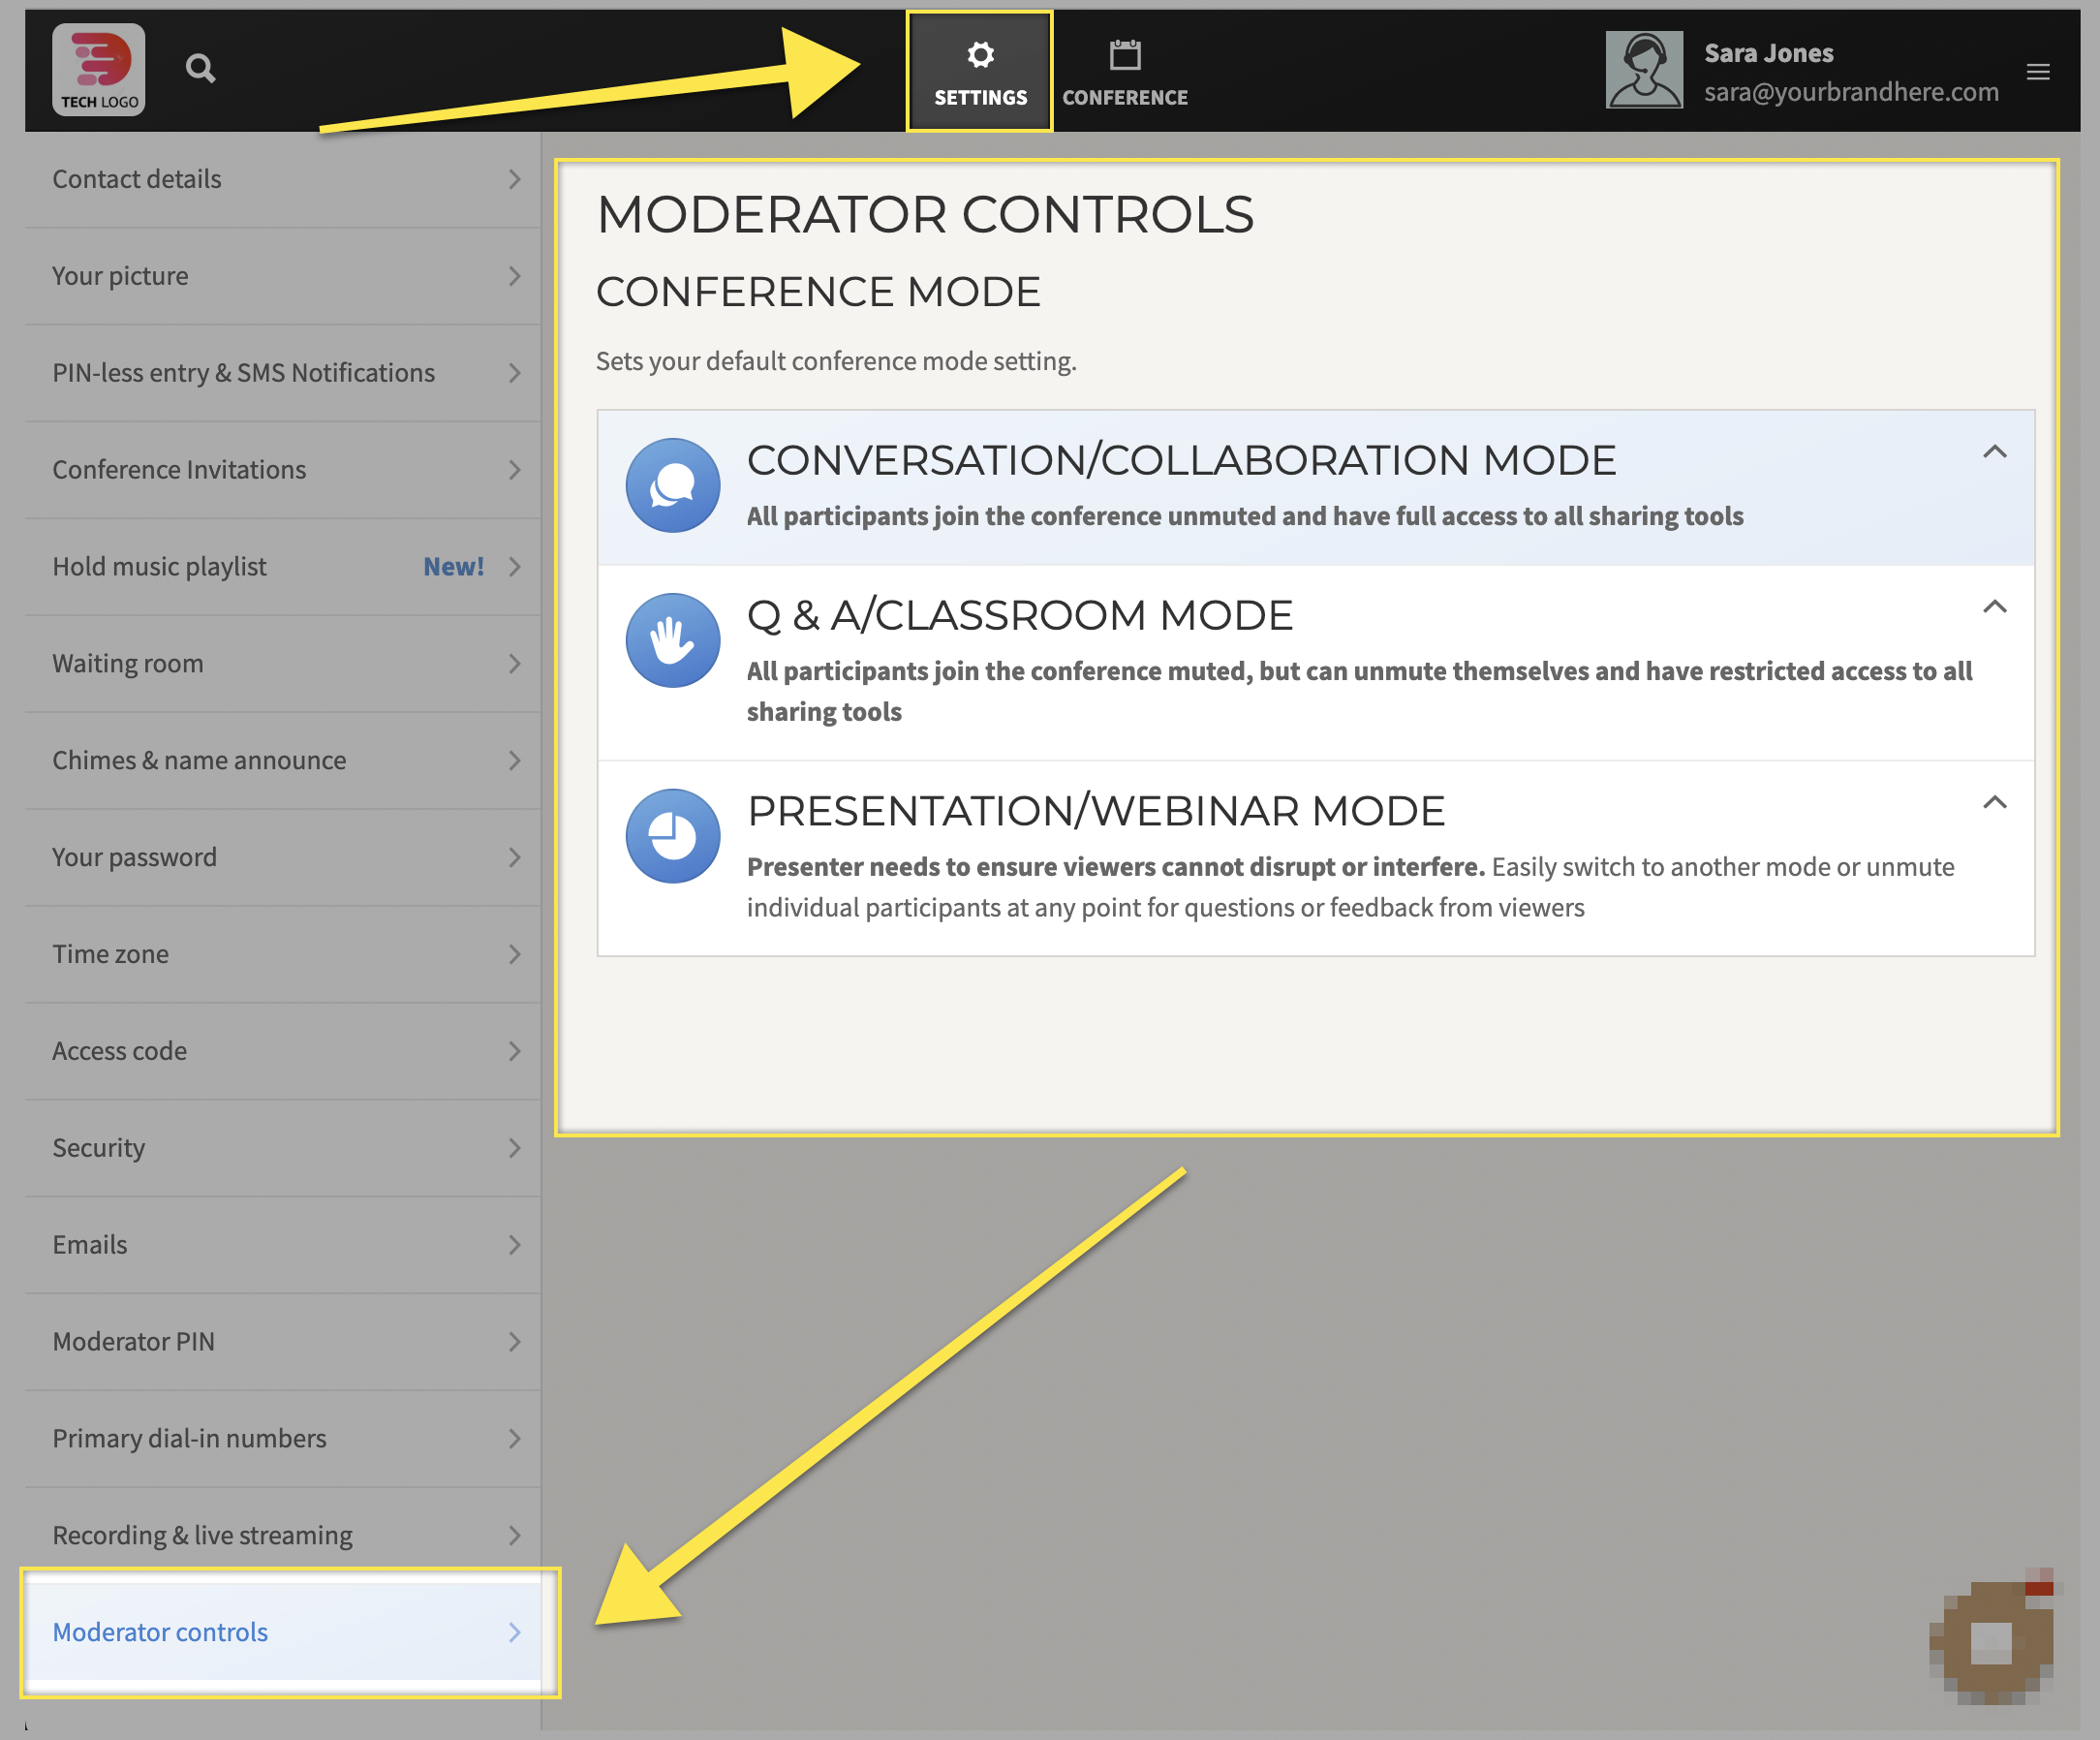The height and width of the screenshot is (1740, 2100).
Task: Click the Q&A raised hand icon
Action: click(x=672, y=640)
